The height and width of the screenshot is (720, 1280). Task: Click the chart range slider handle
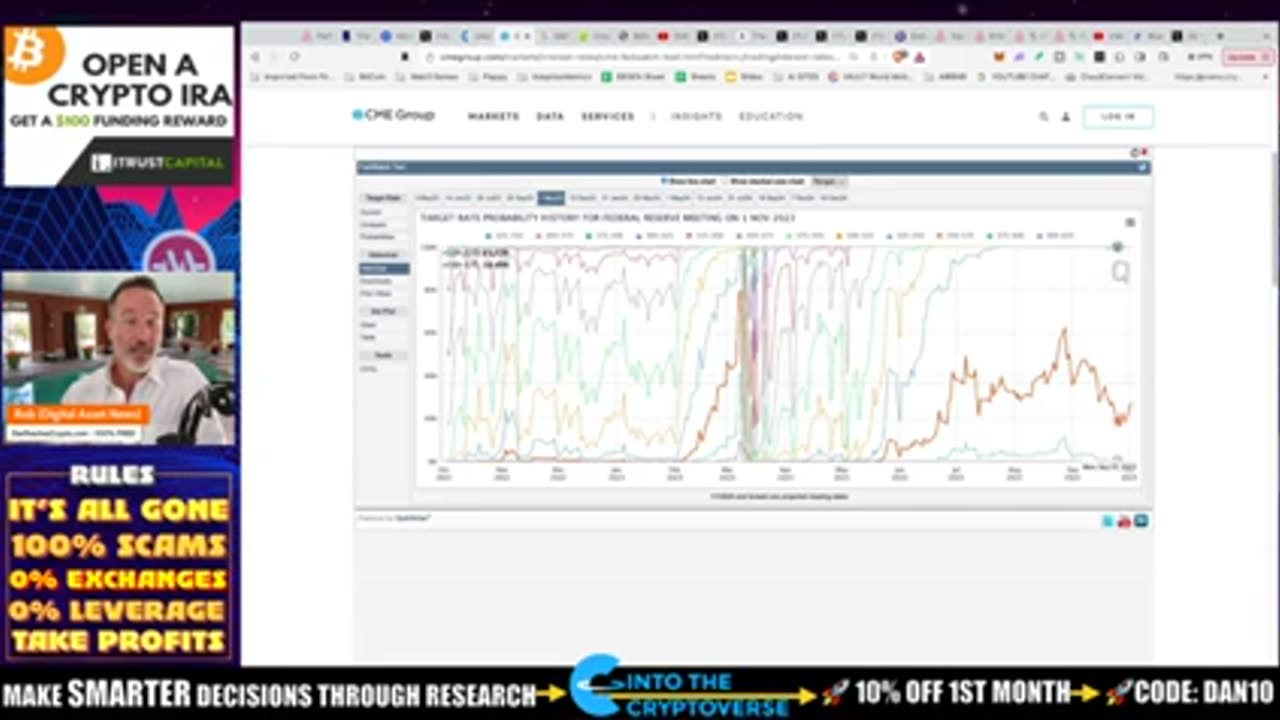click(x=1117, y=246)
